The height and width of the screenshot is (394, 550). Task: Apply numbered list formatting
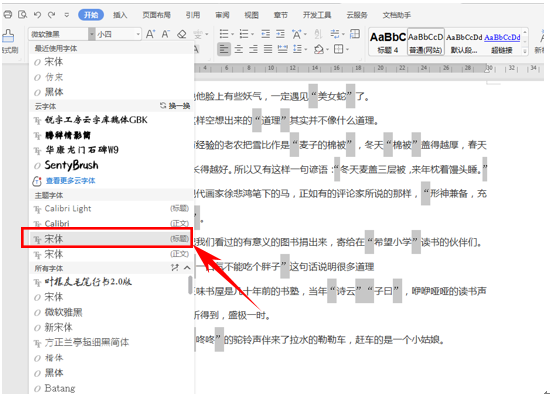click(x=244, y=34)
